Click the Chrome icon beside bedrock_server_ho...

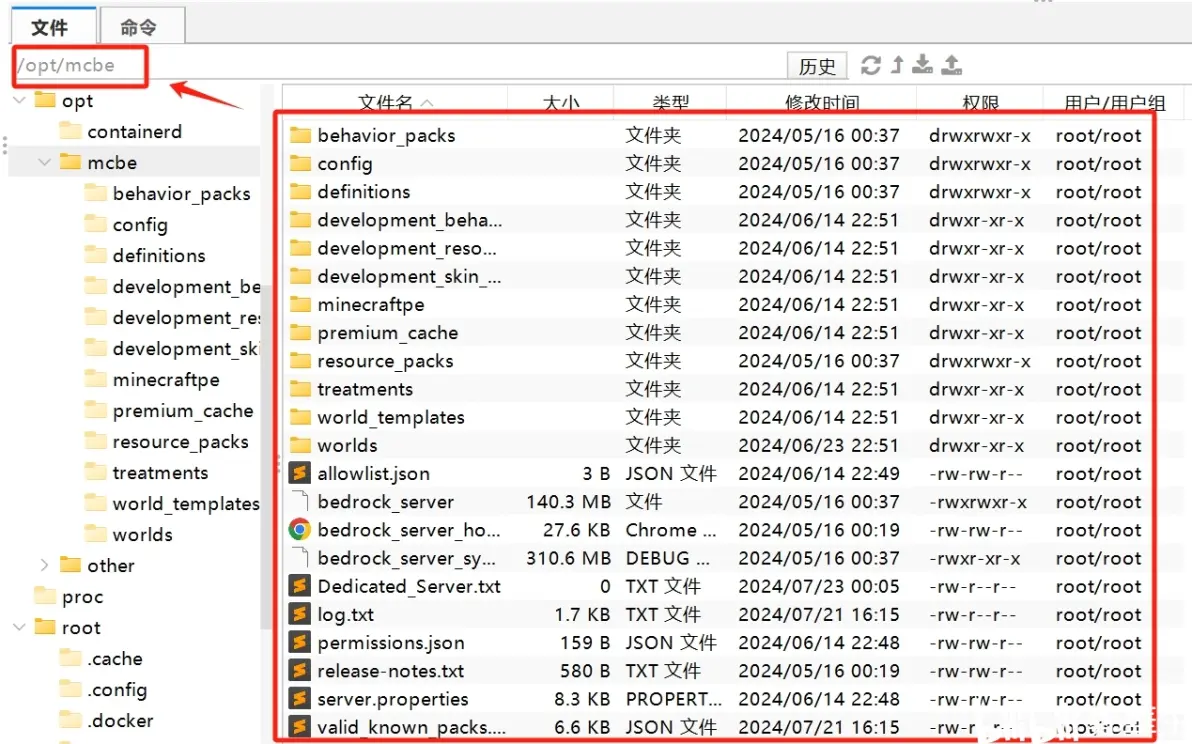(x=300, y=530)
